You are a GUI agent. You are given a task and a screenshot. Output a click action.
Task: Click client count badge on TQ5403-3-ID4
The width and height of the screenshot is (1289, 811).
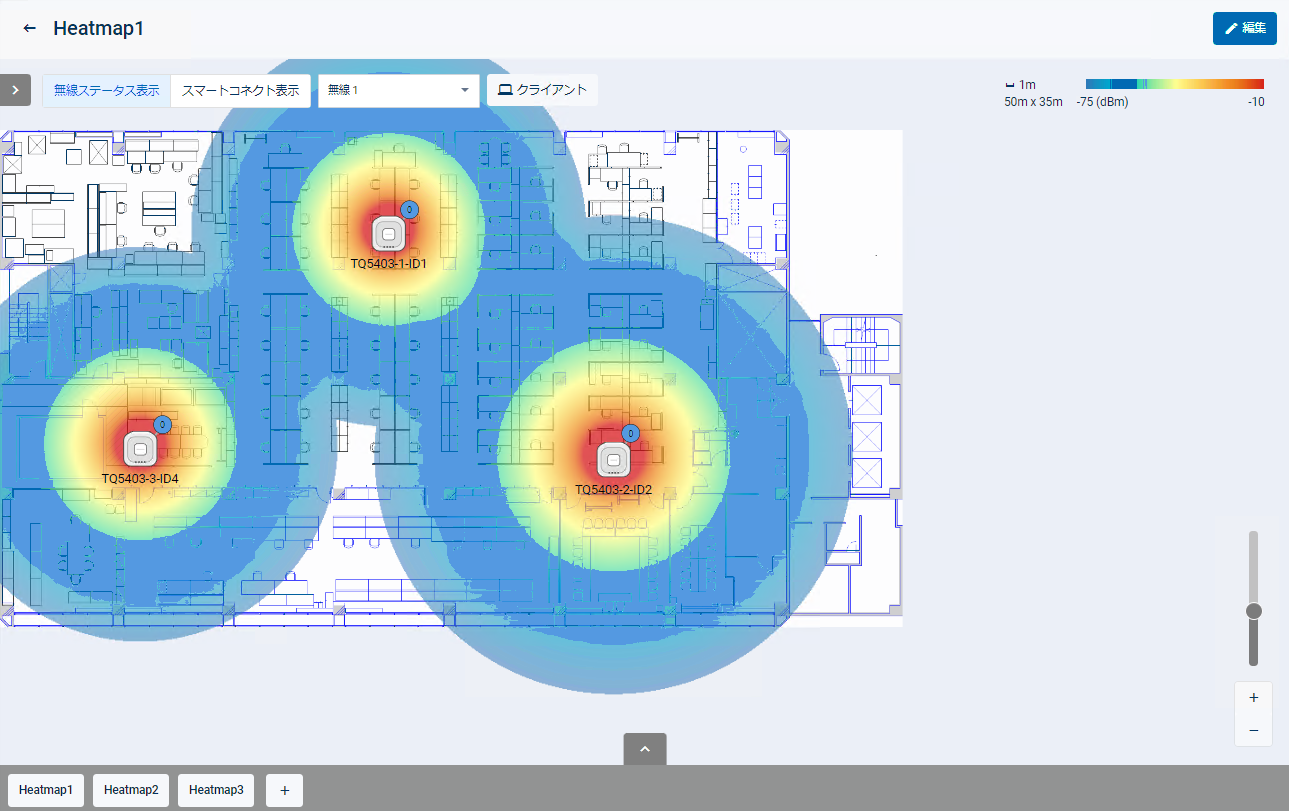(163, 424)
